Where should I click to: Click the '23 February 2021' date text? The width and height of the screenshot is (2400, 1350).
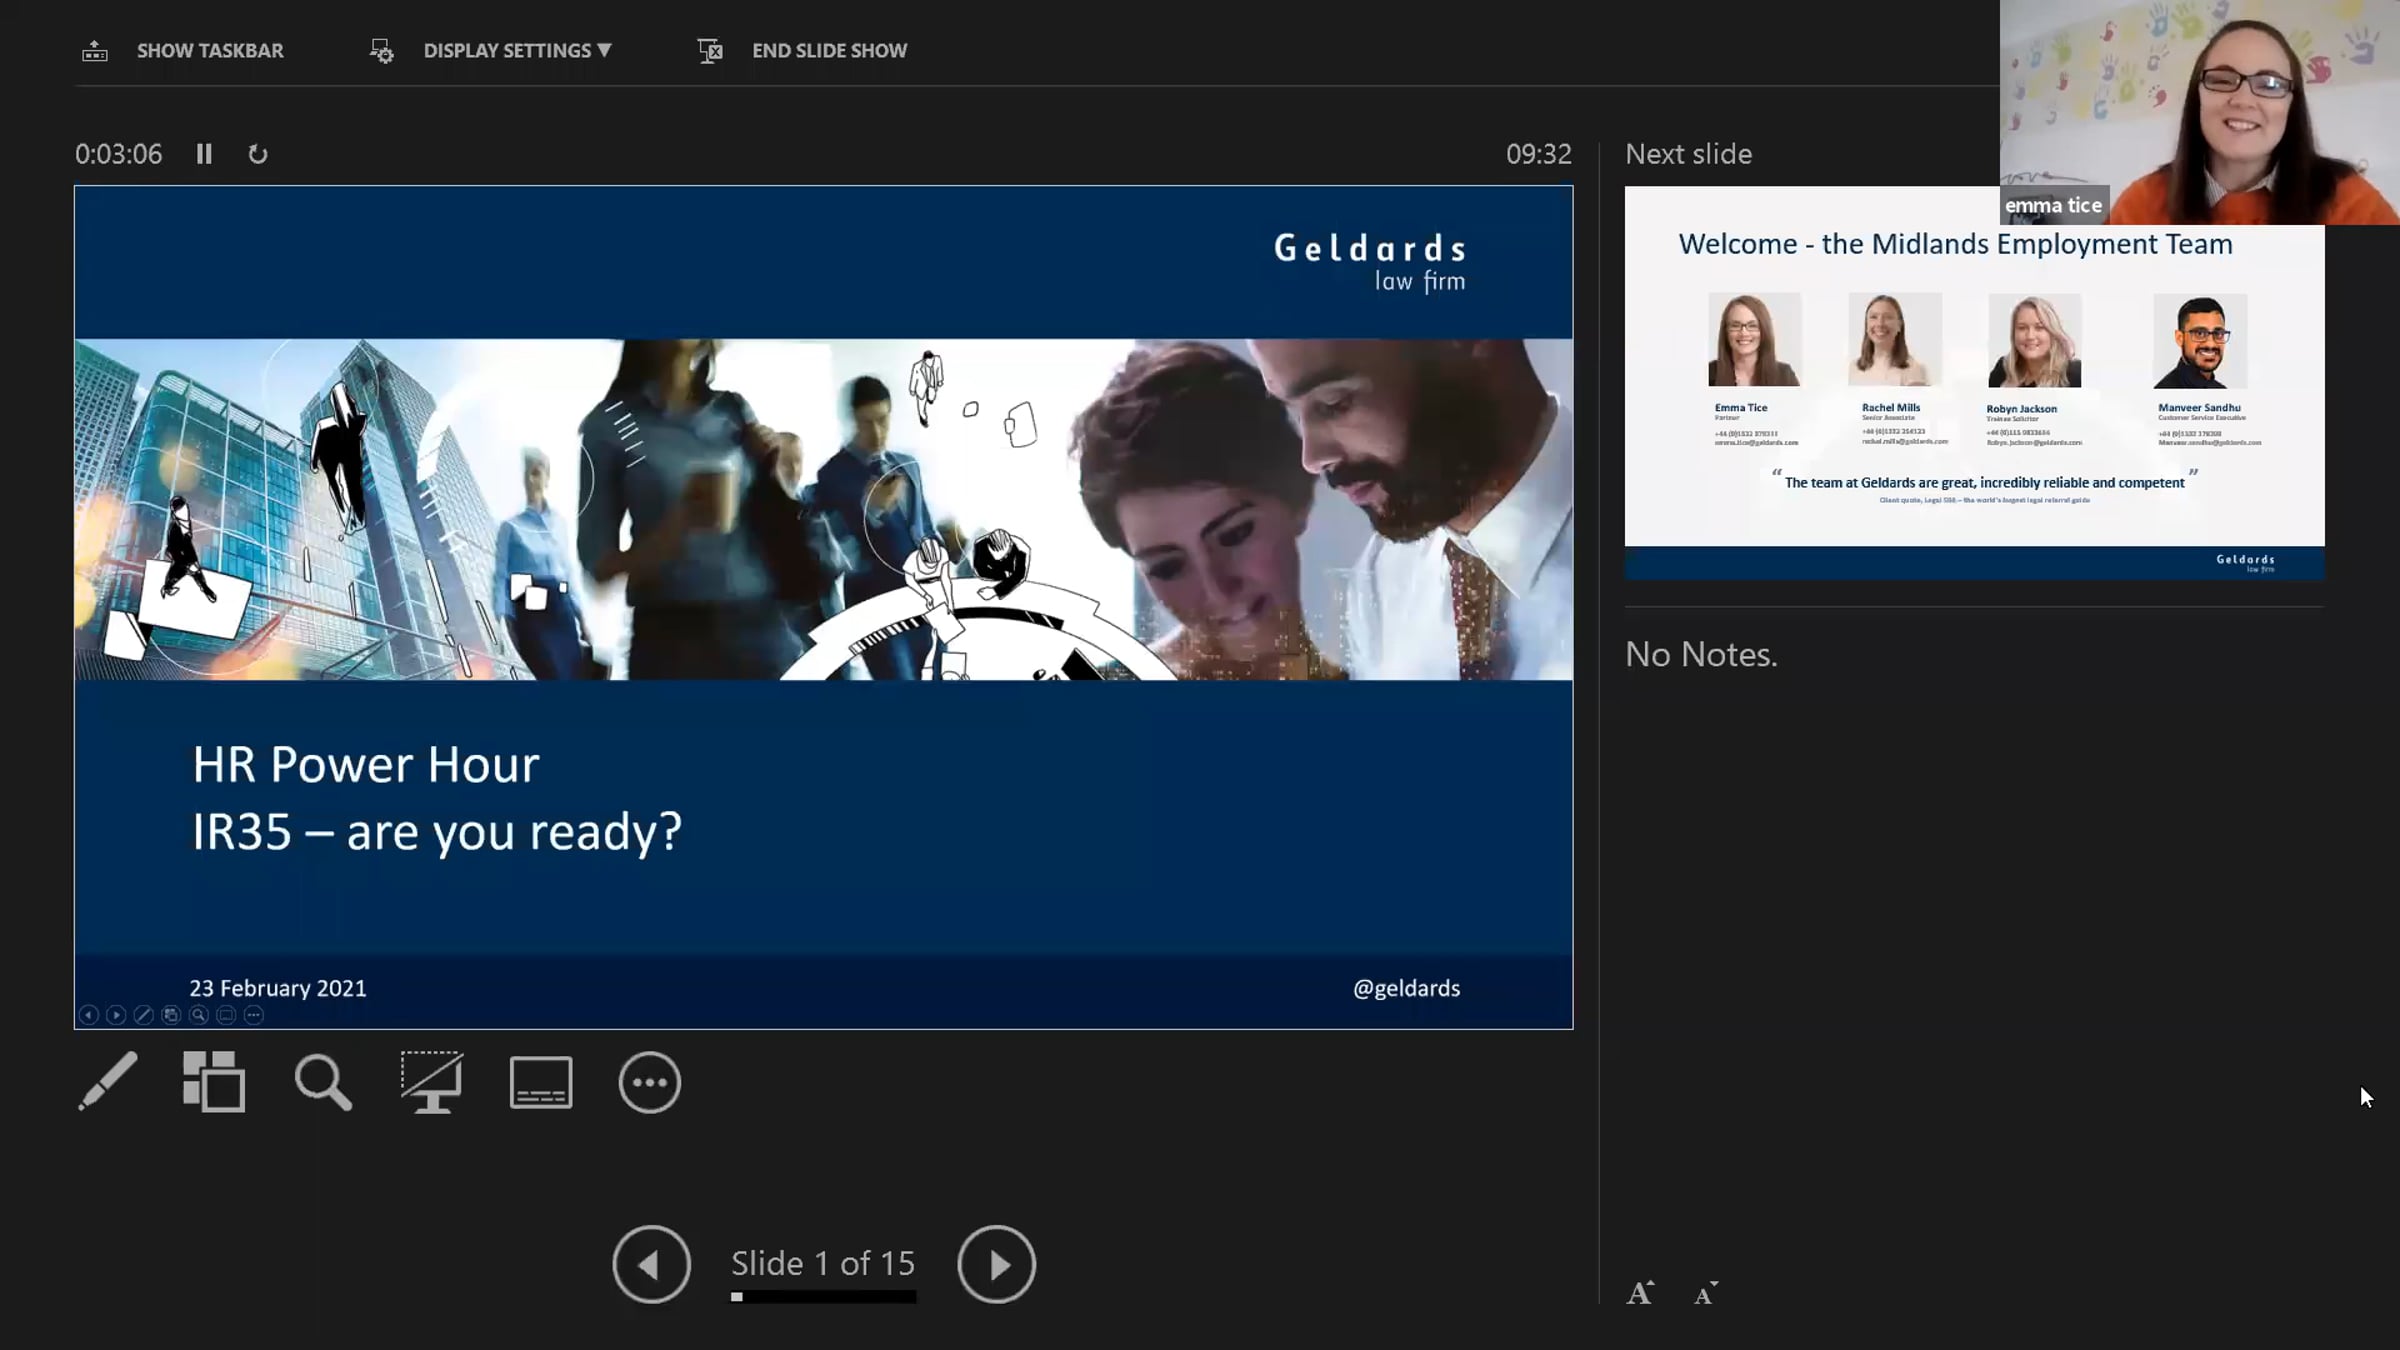coord(278,988)
